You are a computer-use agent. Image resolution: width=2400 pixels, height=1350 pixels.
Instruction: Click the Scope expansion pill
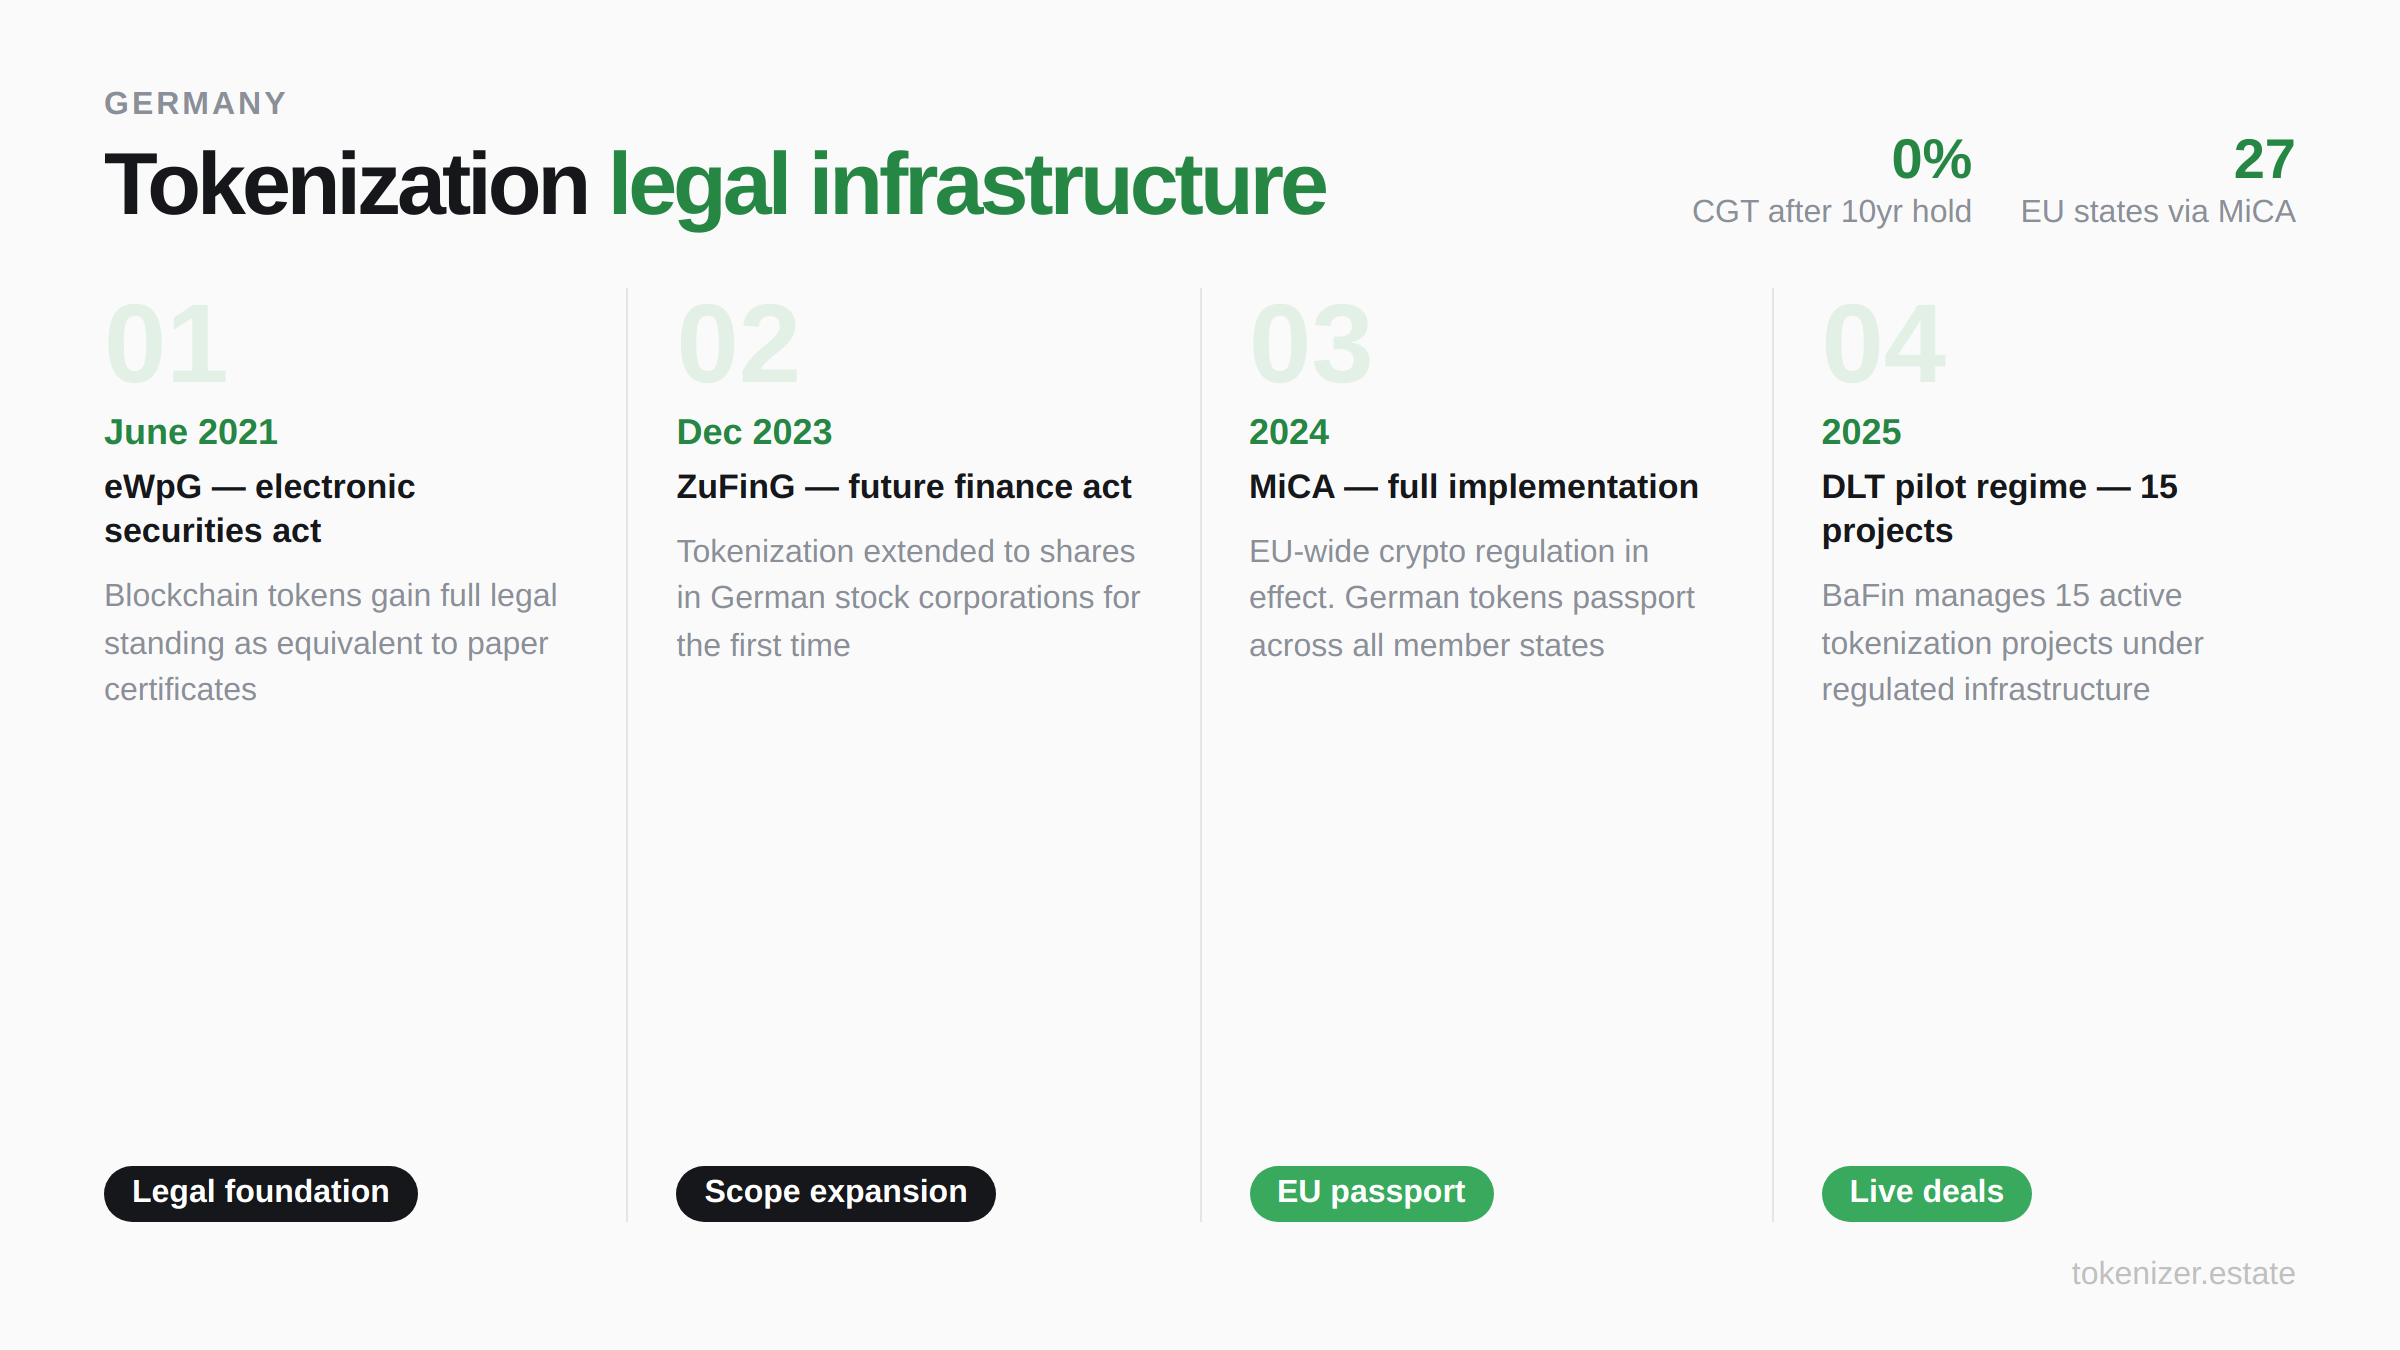pyautogui.click(x=835, y=1191)
